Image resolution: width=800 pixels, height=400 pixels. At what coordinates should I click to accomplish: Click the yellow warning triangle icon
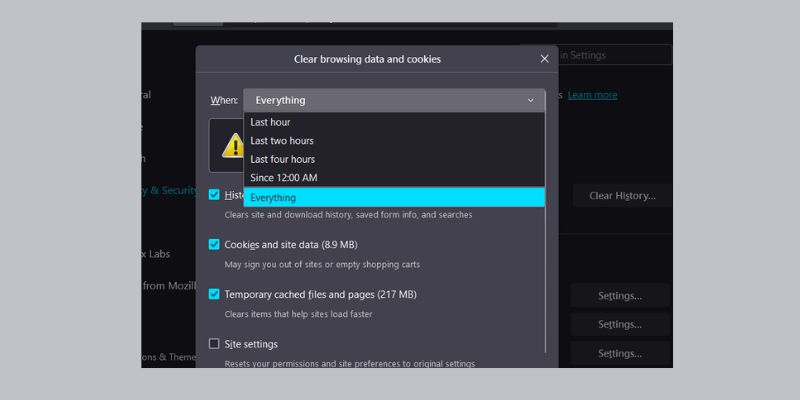231,146
